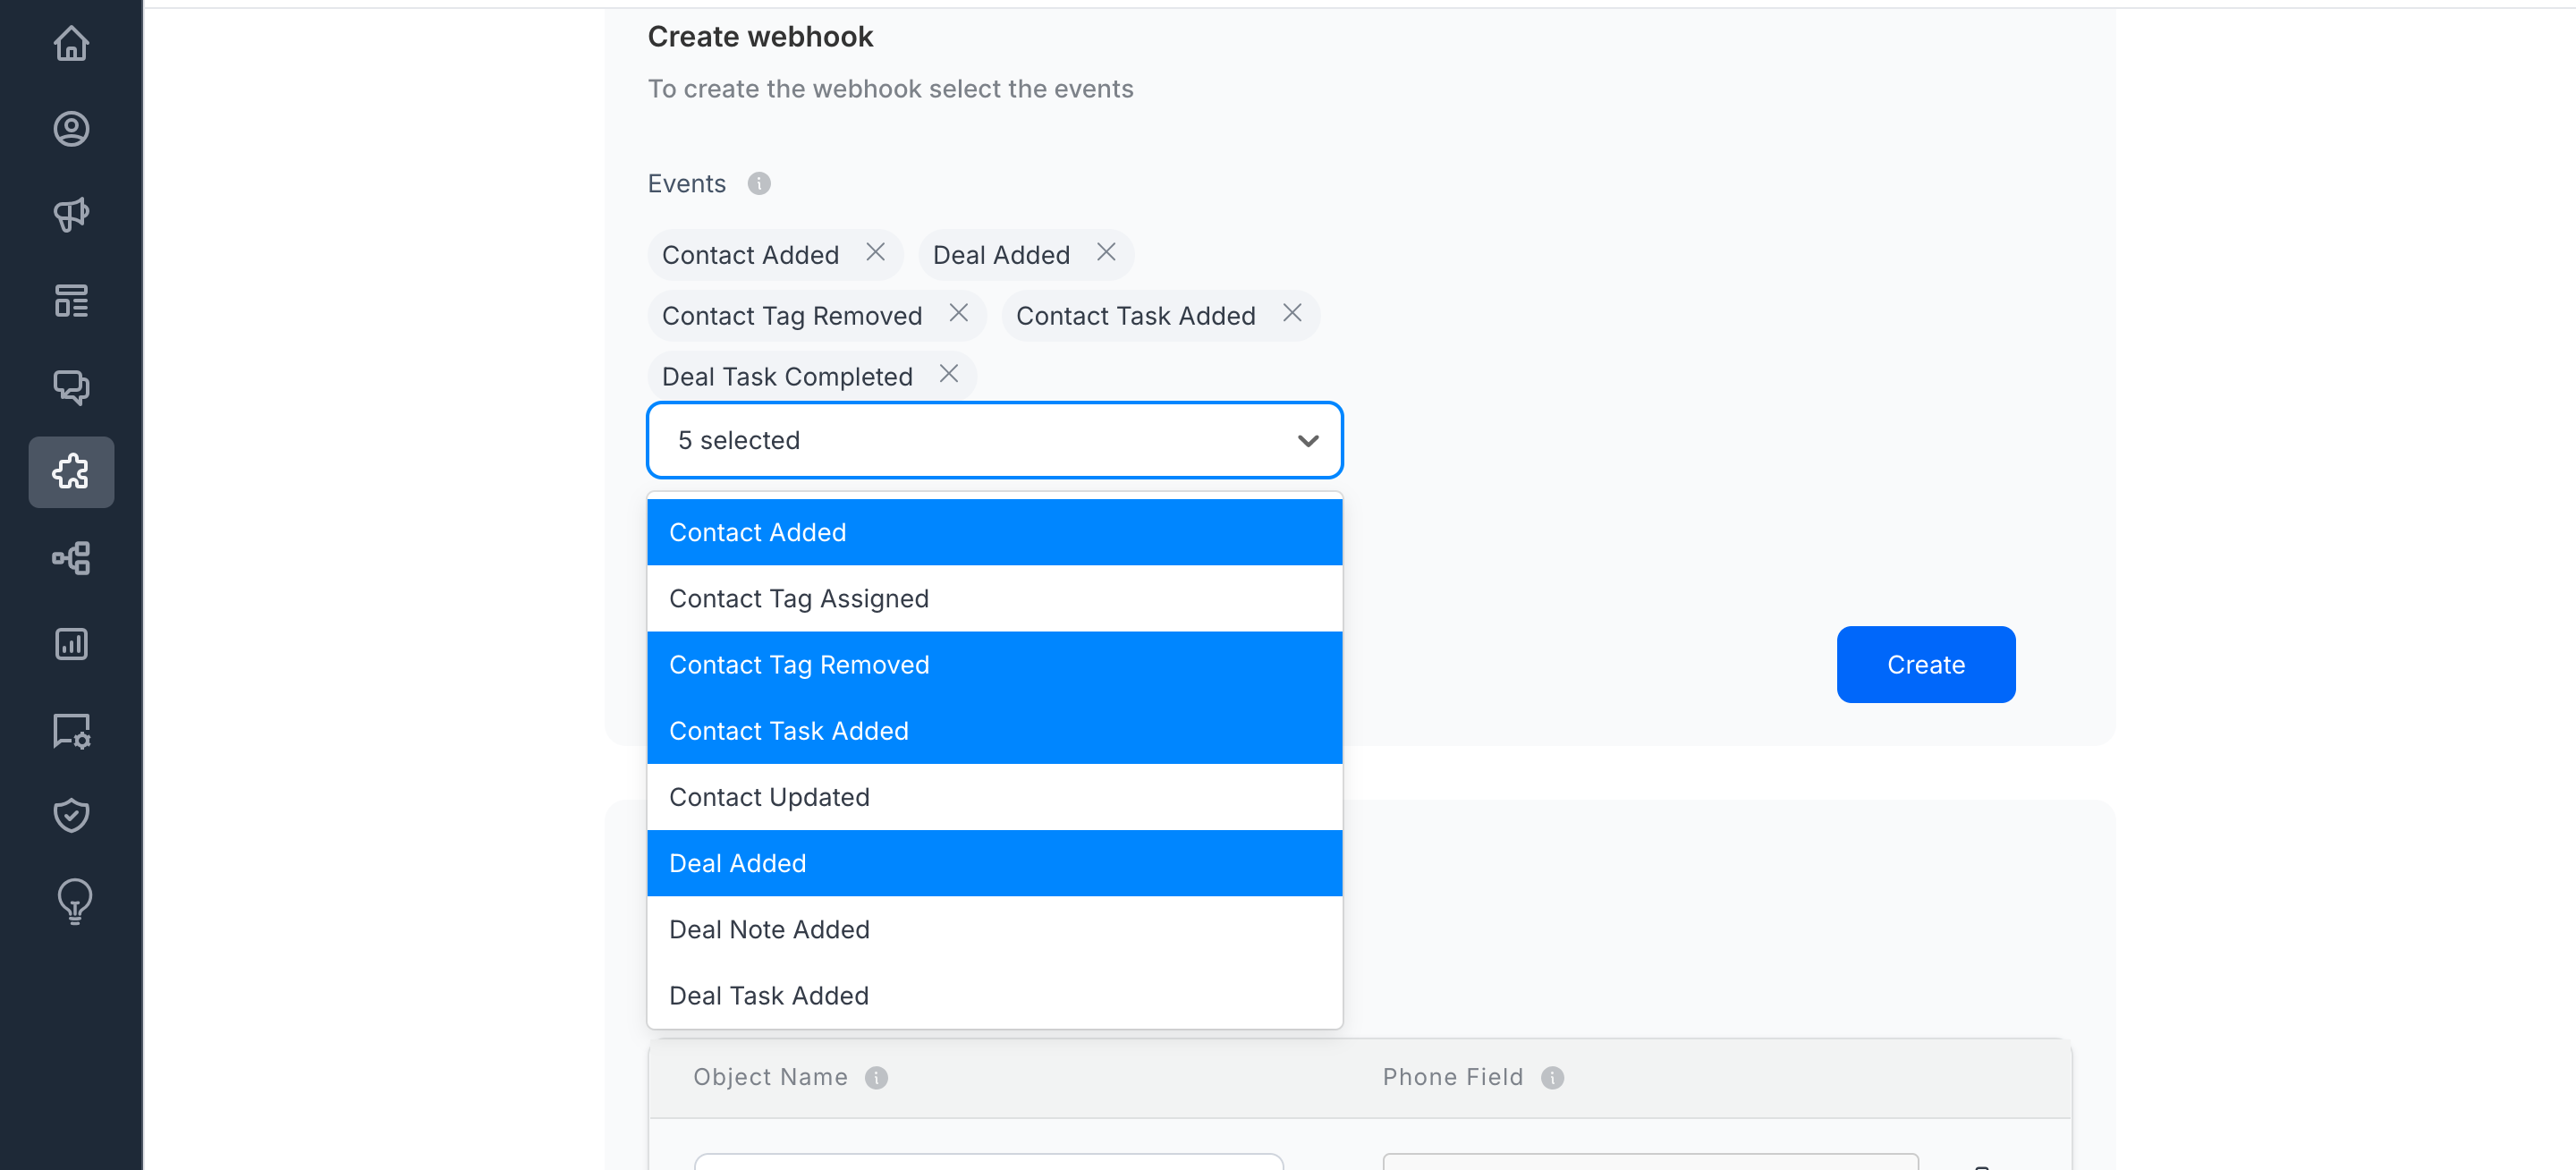Select Deal Note Added option
This screenshot has width=2576, height=1170.
994,929
